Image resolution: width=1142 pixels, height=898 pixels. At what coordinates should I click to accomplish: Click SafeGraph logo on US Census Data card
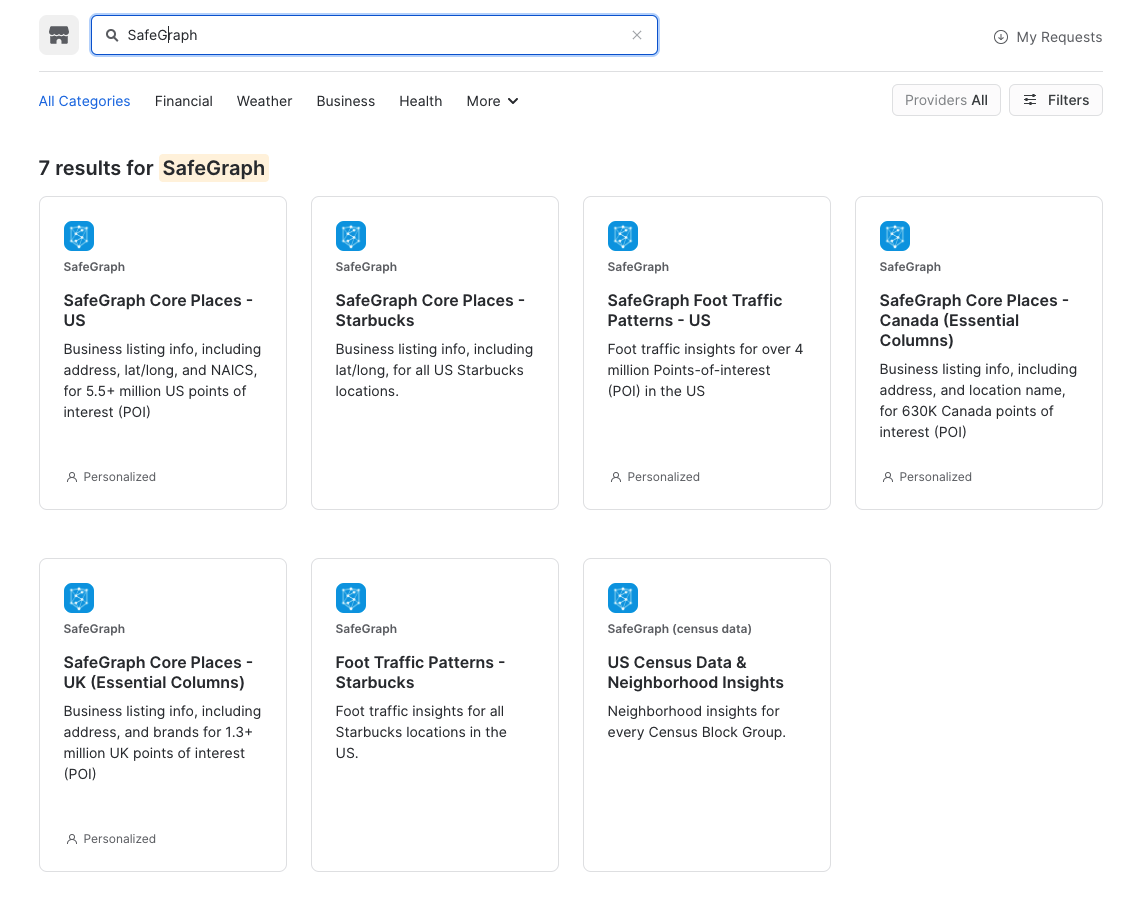pos(623,598)
